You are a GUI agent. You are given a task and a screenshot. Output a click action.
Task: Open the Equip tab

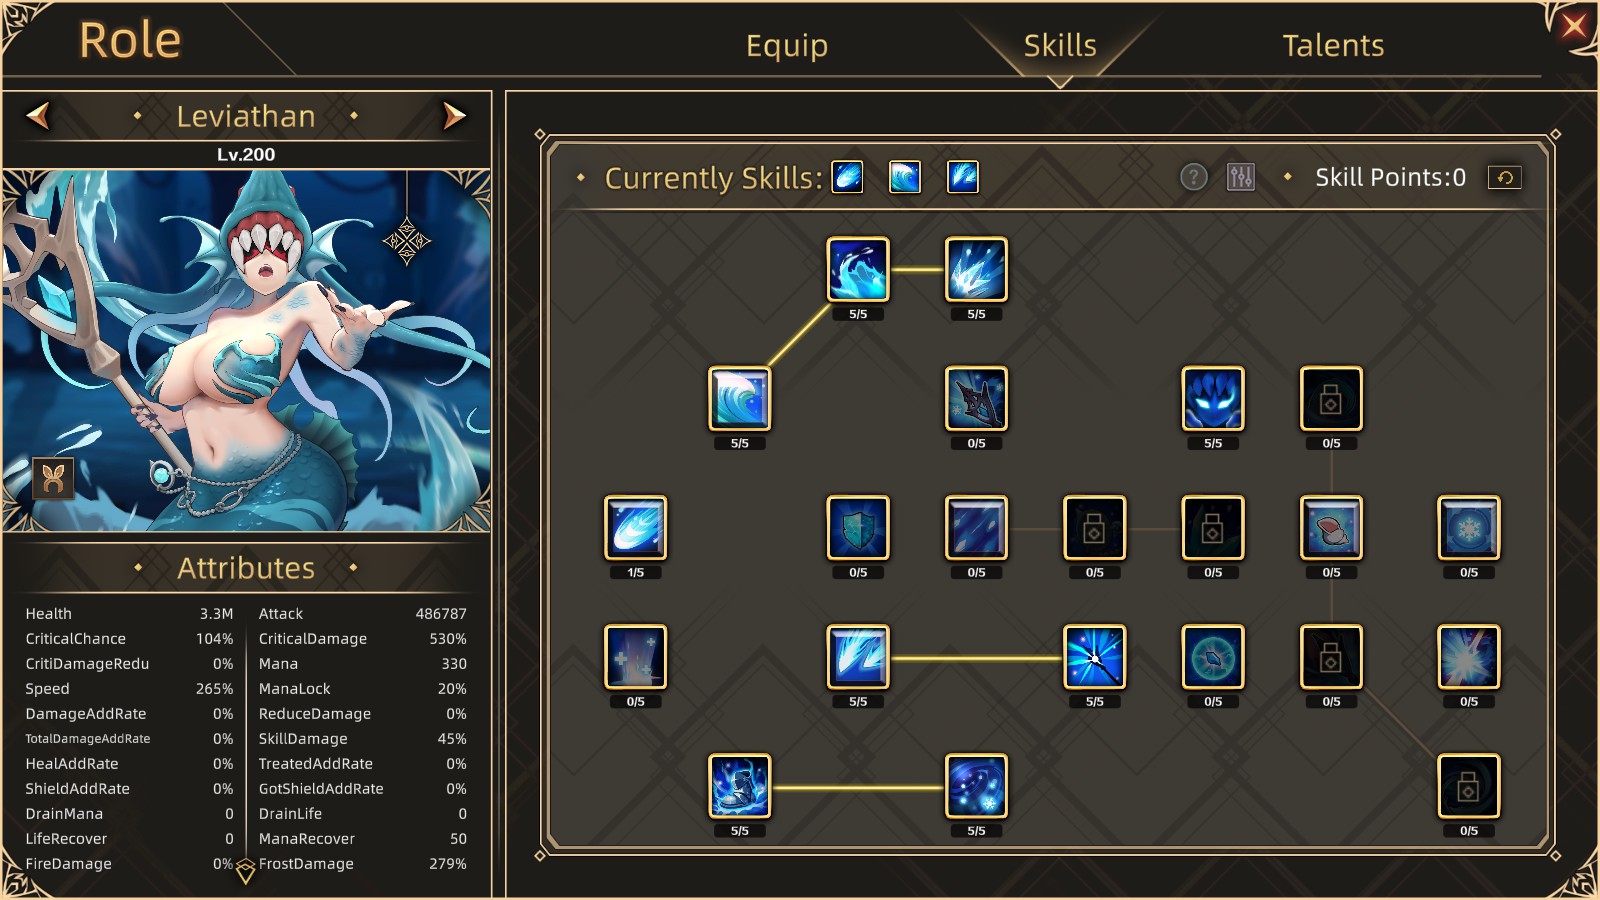tap(787, 45)
